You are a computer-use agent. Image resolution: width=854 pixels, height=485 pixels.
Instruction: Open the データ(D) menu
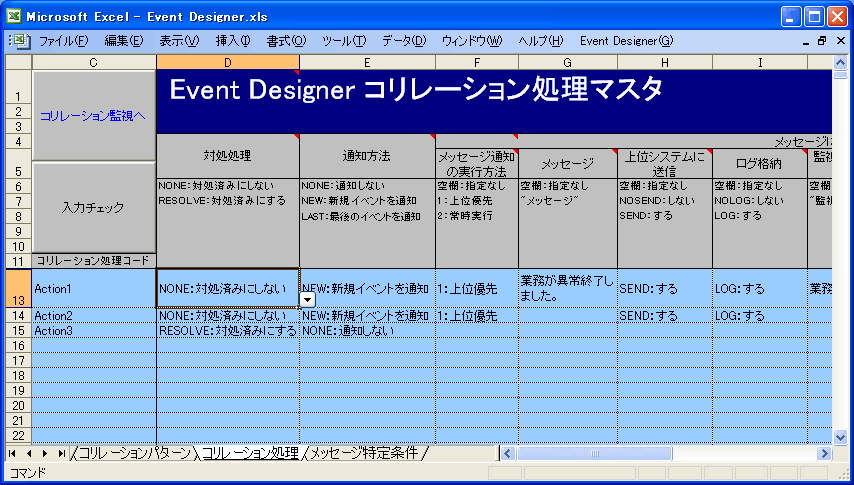tap(404, 41)
